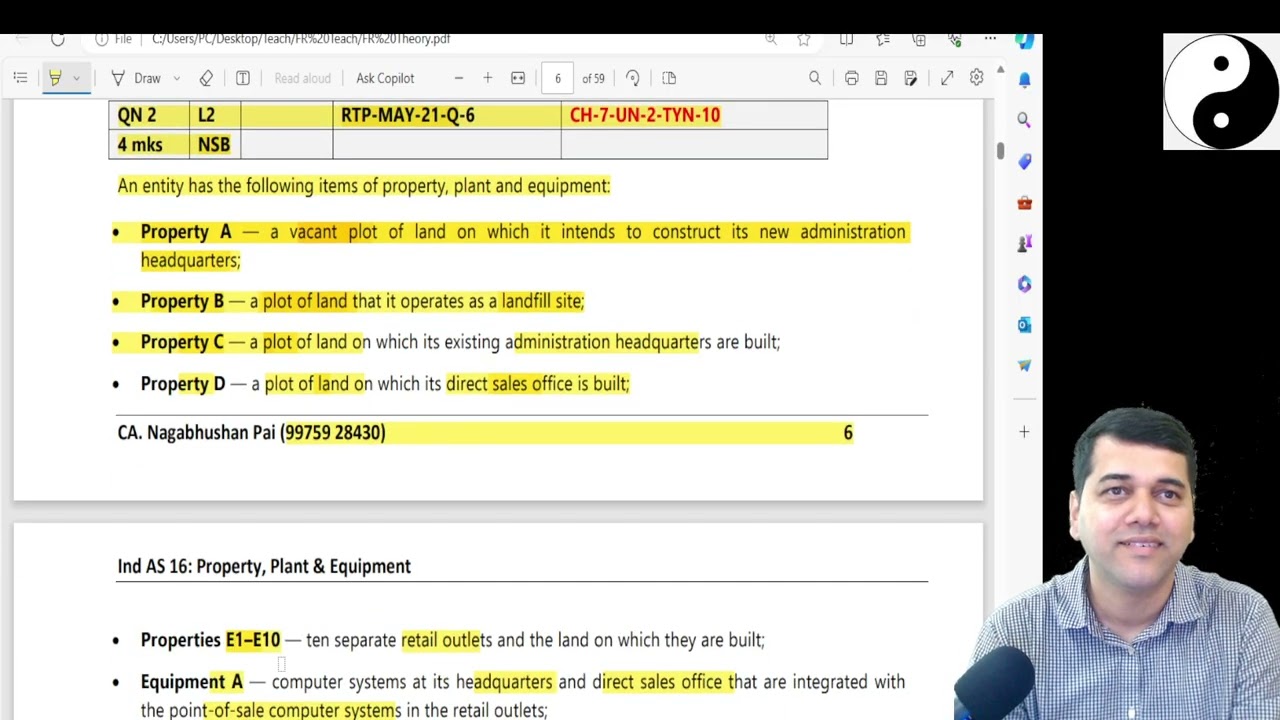Image resolution: width=1280 pixels, height=720 pixels.
Task: Click the 'Property A' bullet heading
Action: 186,232
